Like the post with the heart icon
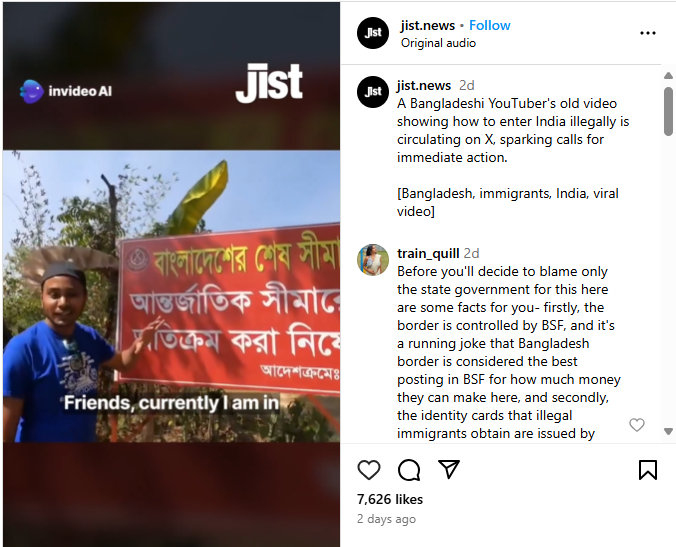Image resolution: width=676 pixels, height=547 pixels. pyautogui.click(x=369, y=469)
